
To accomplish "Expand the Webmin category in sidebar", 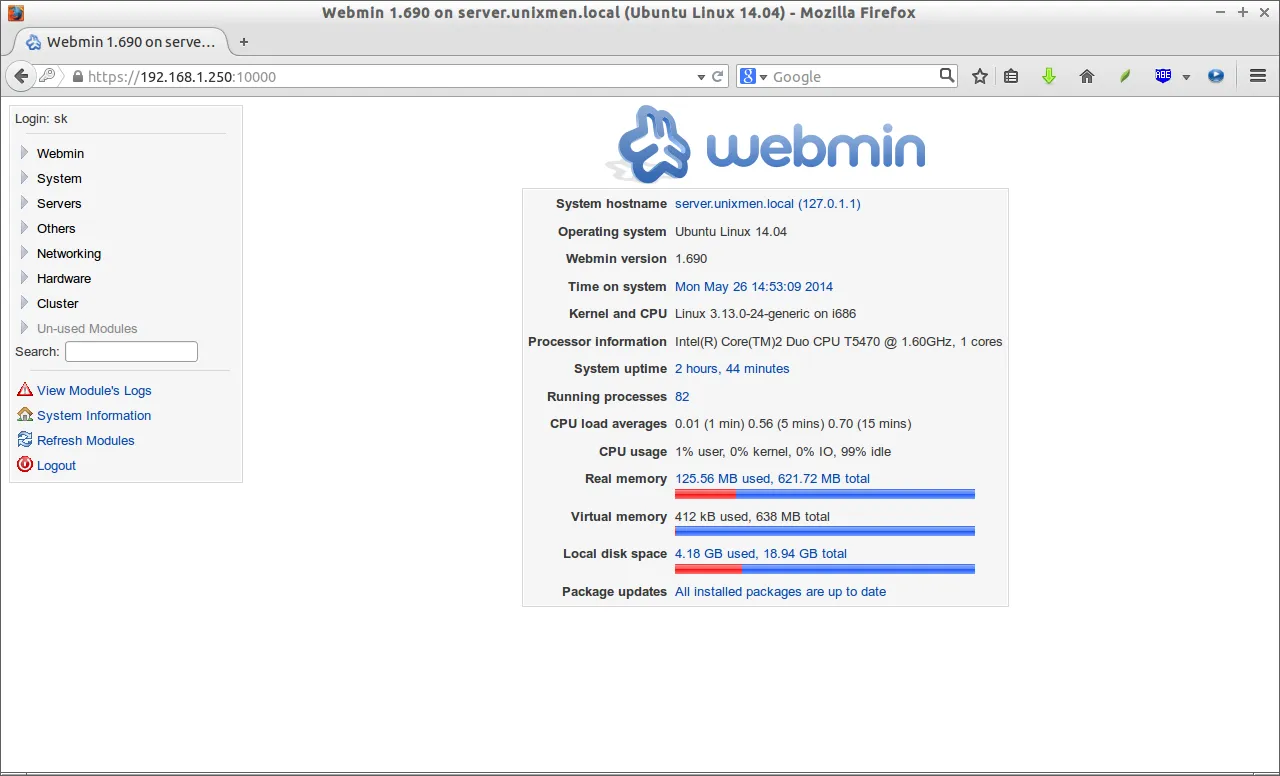I will (x=60, y=153).
